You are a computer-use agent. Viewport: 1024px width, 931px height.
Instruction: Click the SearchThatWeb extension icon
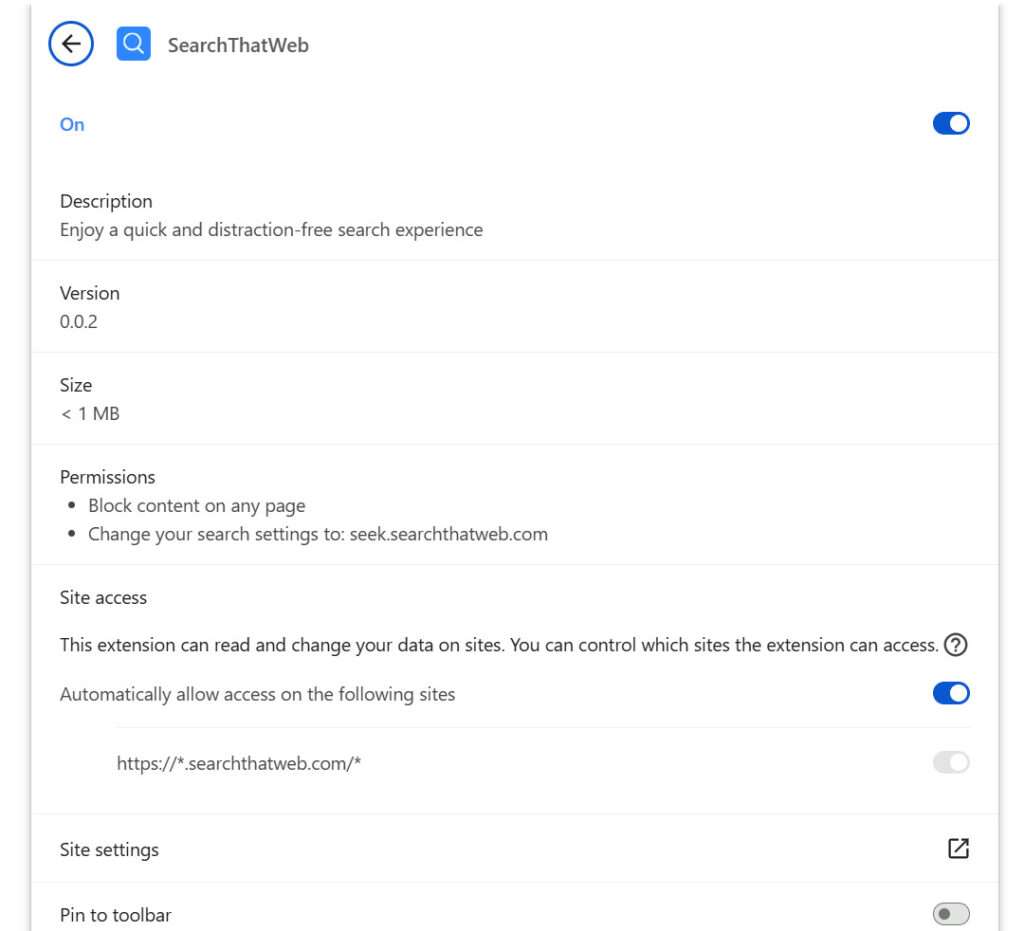pos(133,43)
